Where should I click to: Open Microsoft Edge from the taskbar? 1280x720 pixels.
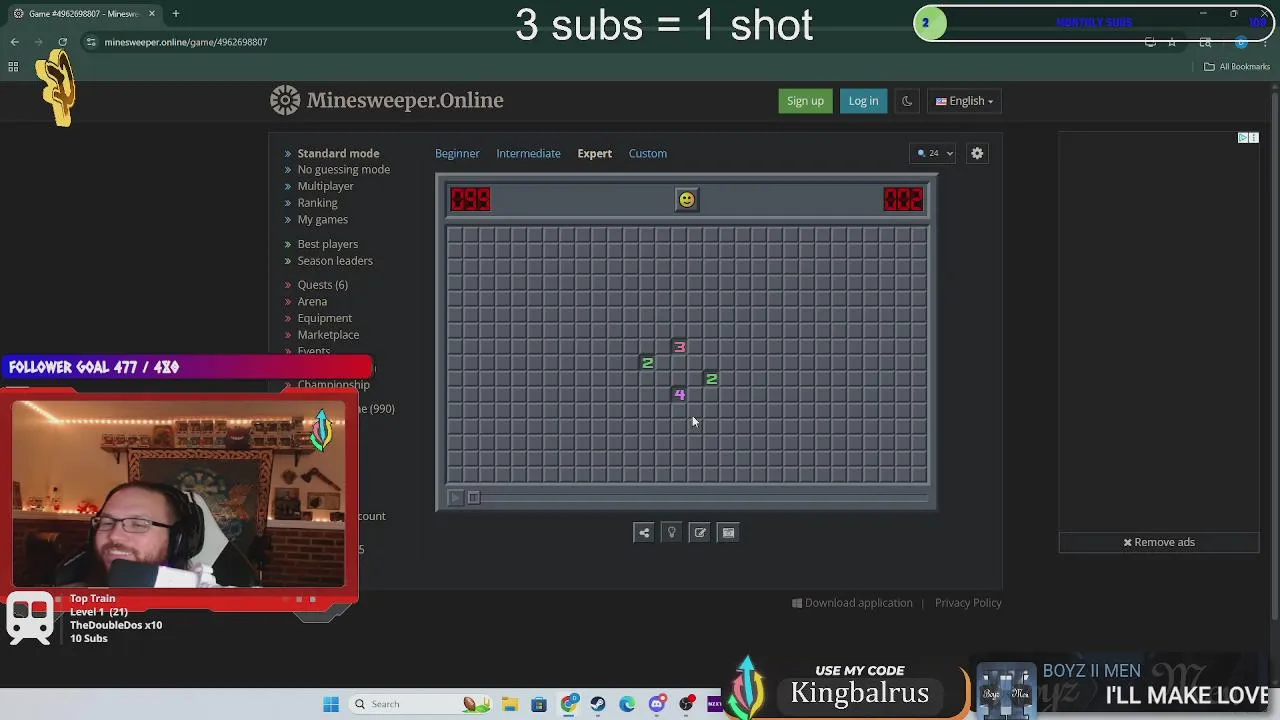(x=627, y=704)
